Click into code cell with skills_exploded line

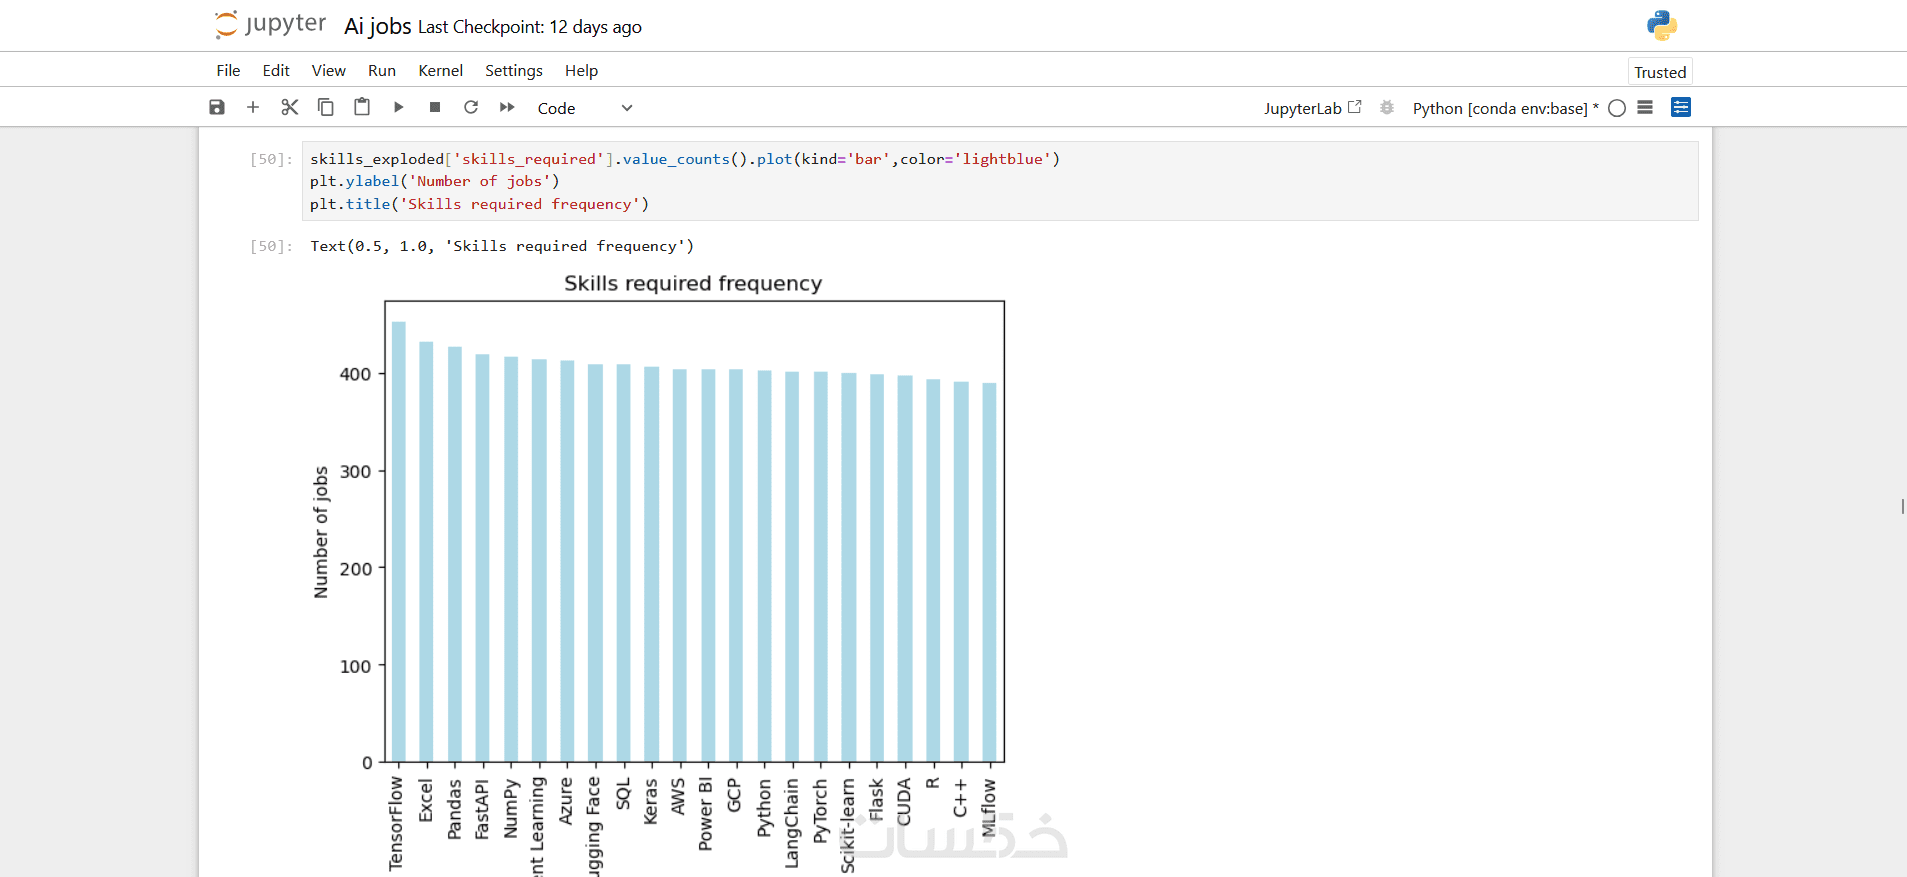685,159
